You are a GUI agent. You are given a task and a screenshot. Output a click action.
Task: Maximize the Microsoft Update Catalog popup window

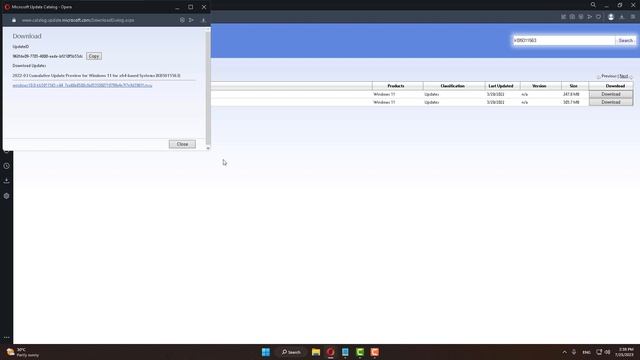191,7
